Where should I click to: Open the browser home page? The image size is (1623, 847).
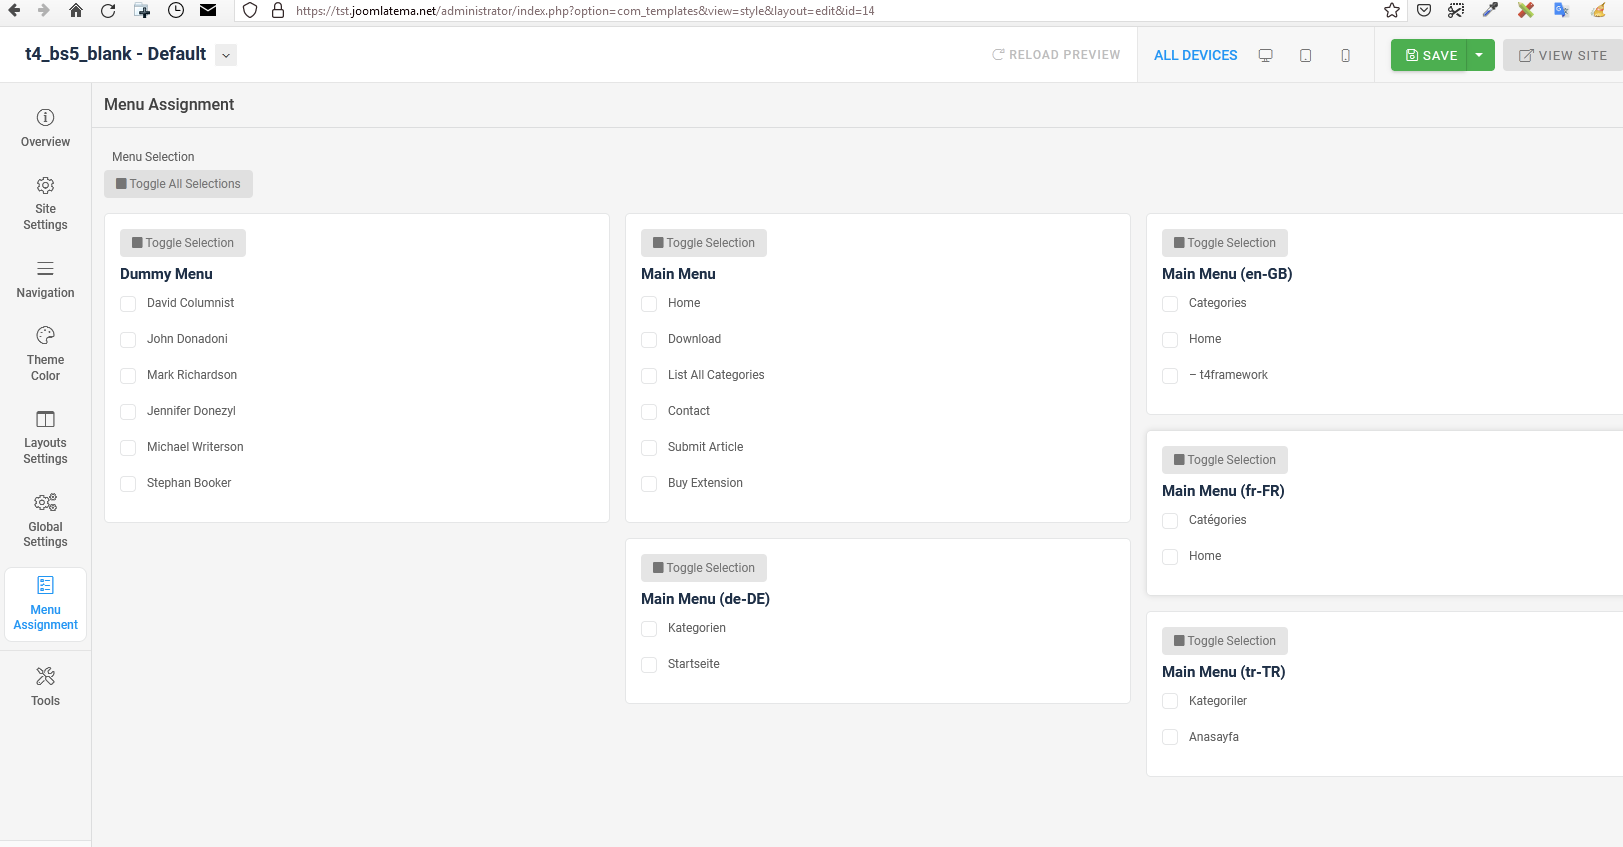pyautogui.click(x=76, y=10)
